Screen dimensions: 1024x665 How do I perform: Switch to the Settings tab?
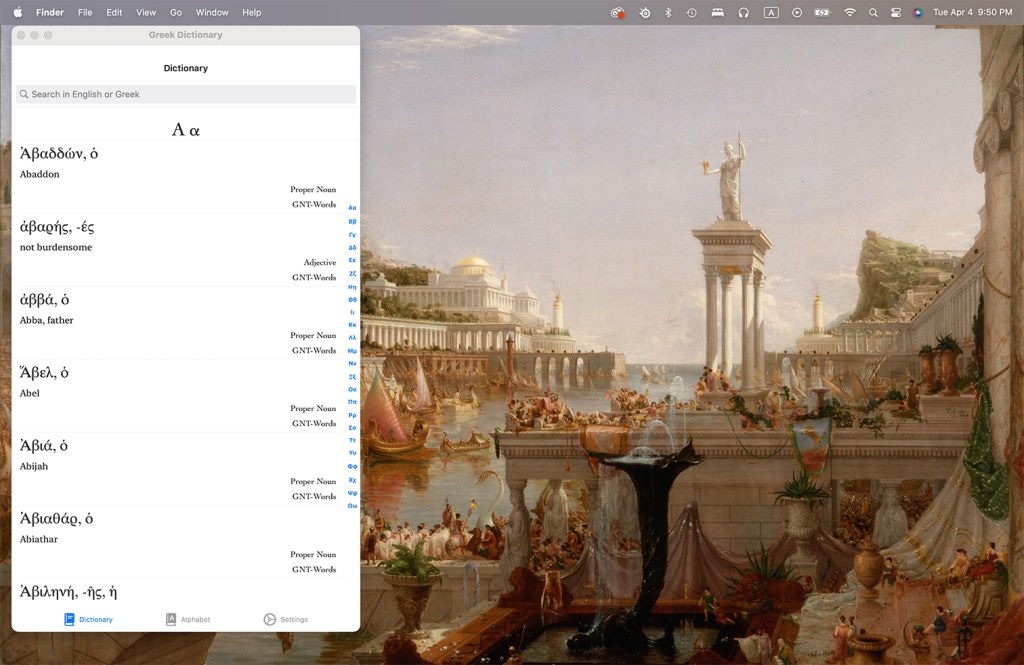[285, 619]
